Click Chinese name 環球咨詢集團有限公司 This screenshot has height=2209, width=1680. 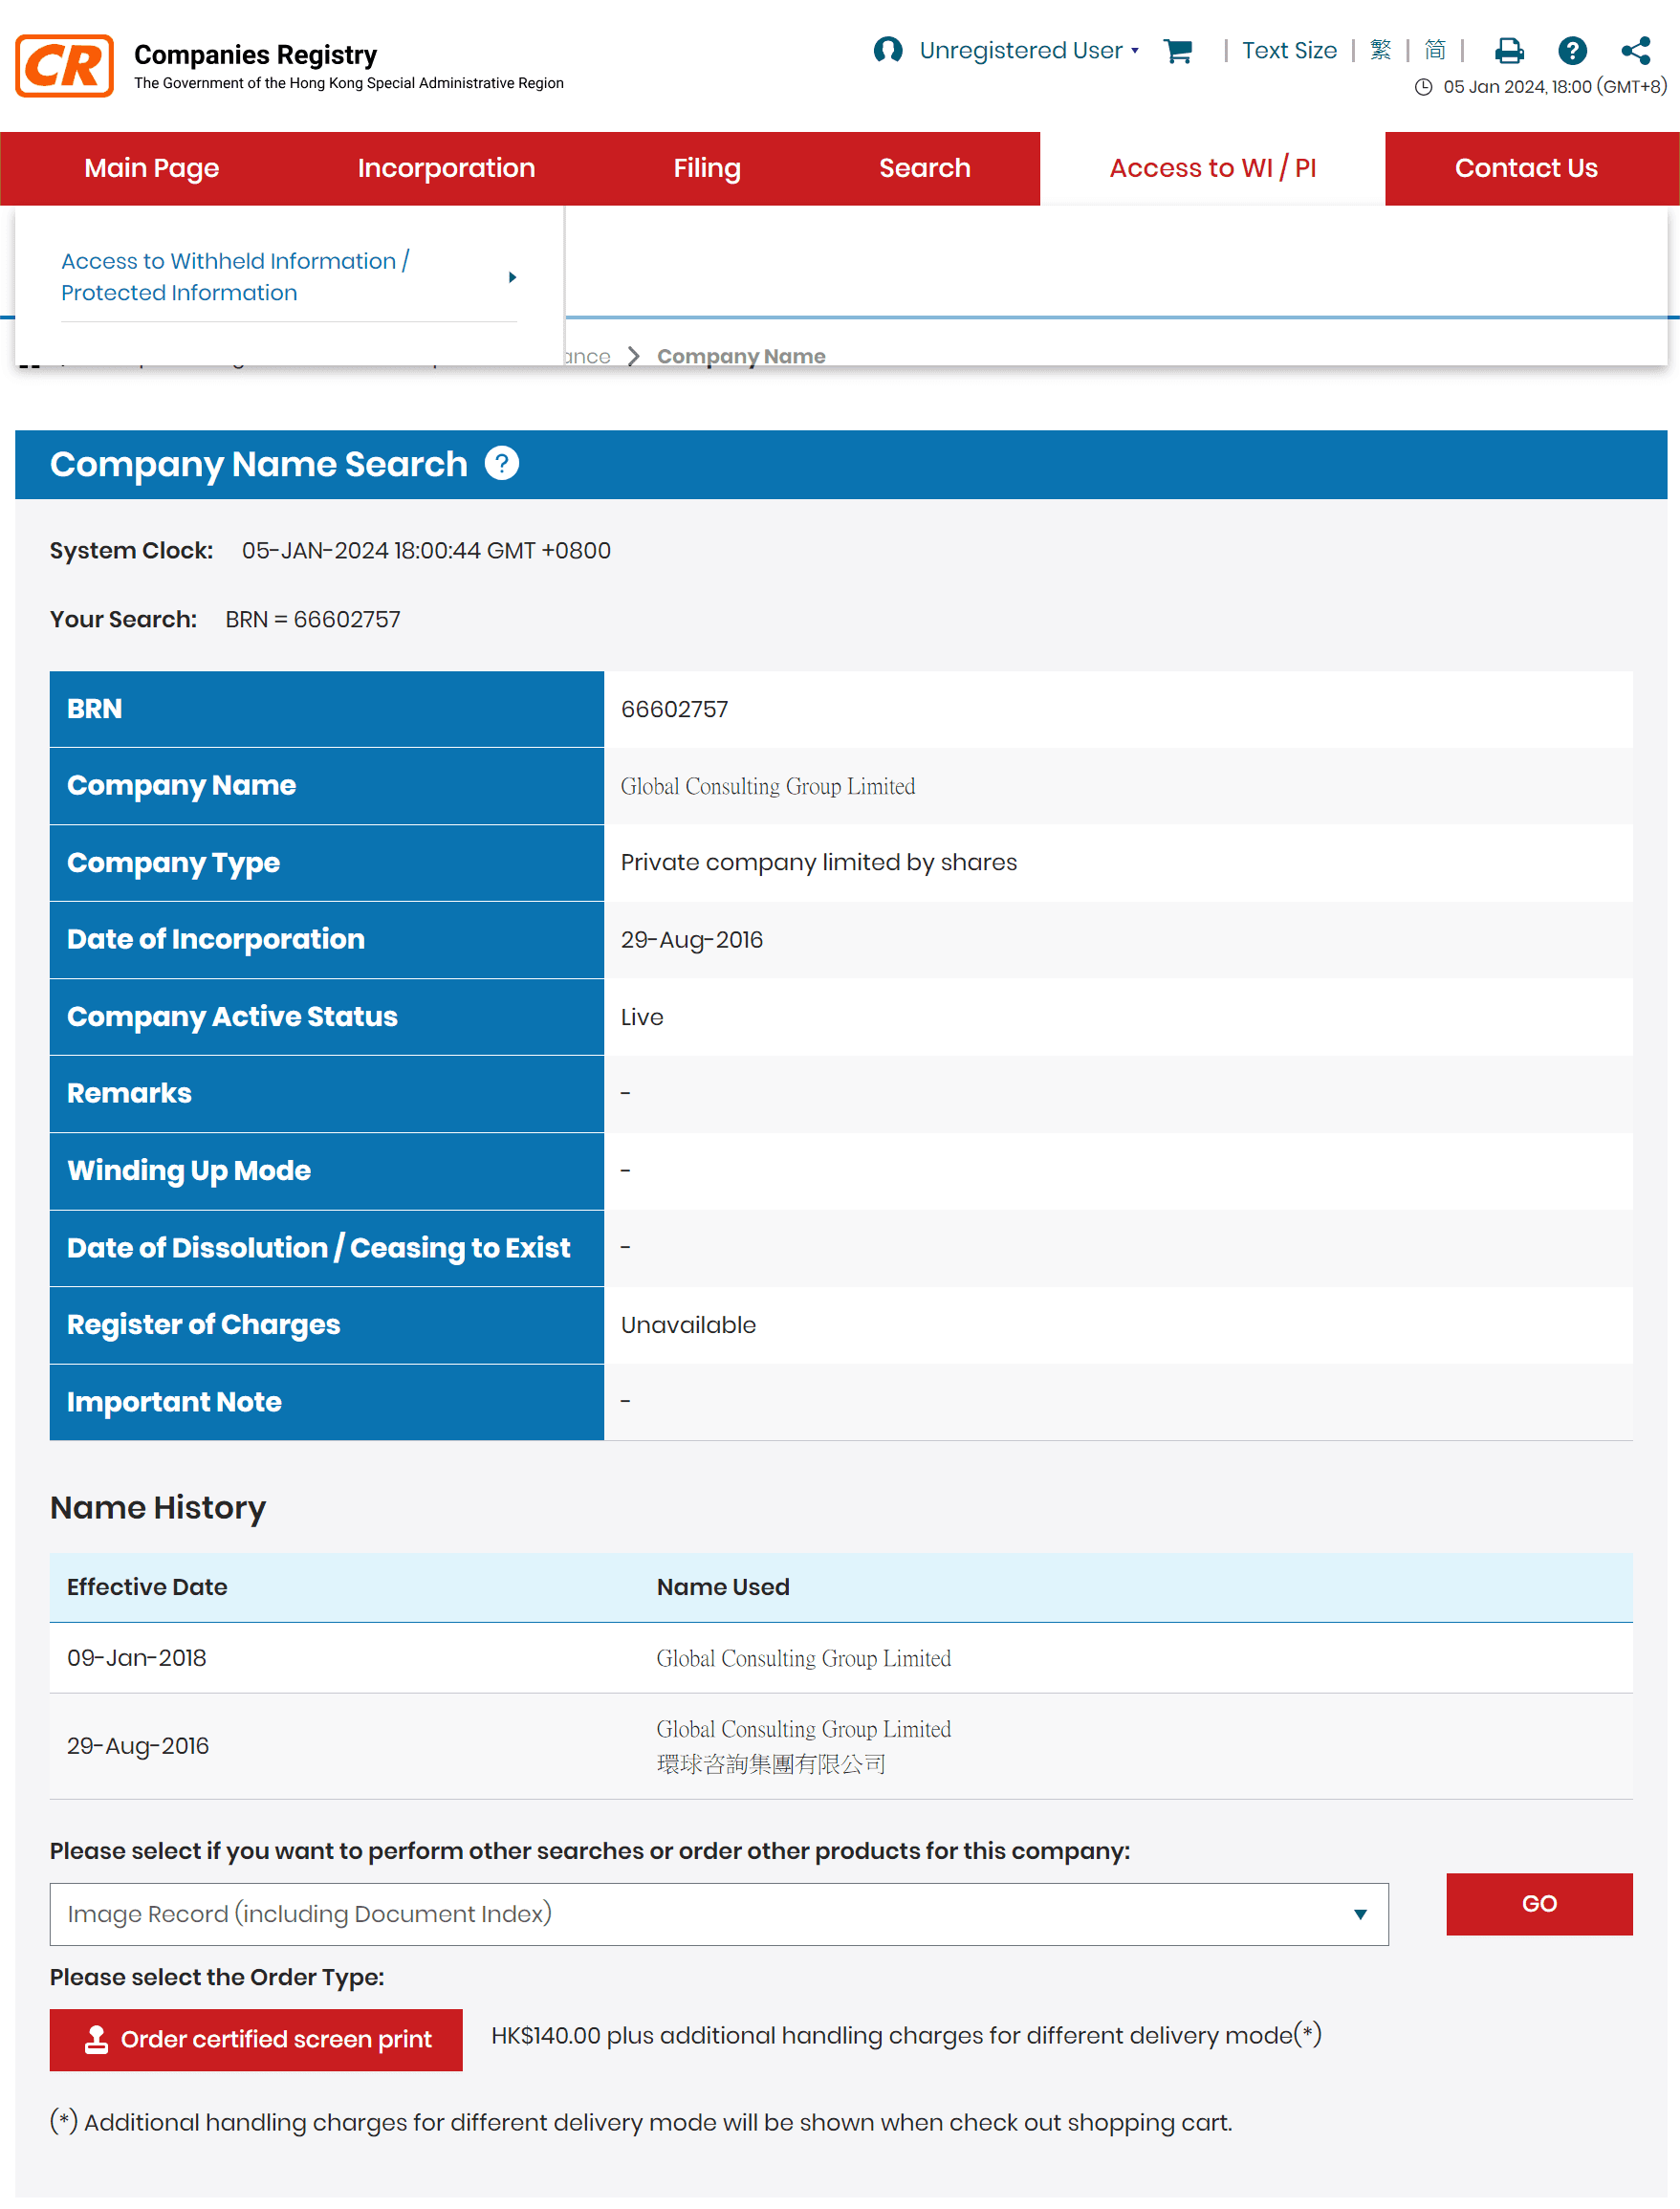[x=770, y=1764]
